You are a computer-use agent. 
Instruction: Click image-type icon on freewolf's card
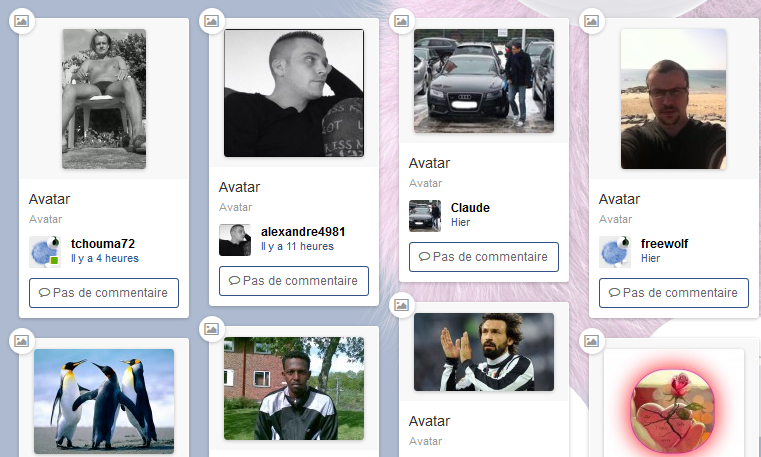pos(591,21)
